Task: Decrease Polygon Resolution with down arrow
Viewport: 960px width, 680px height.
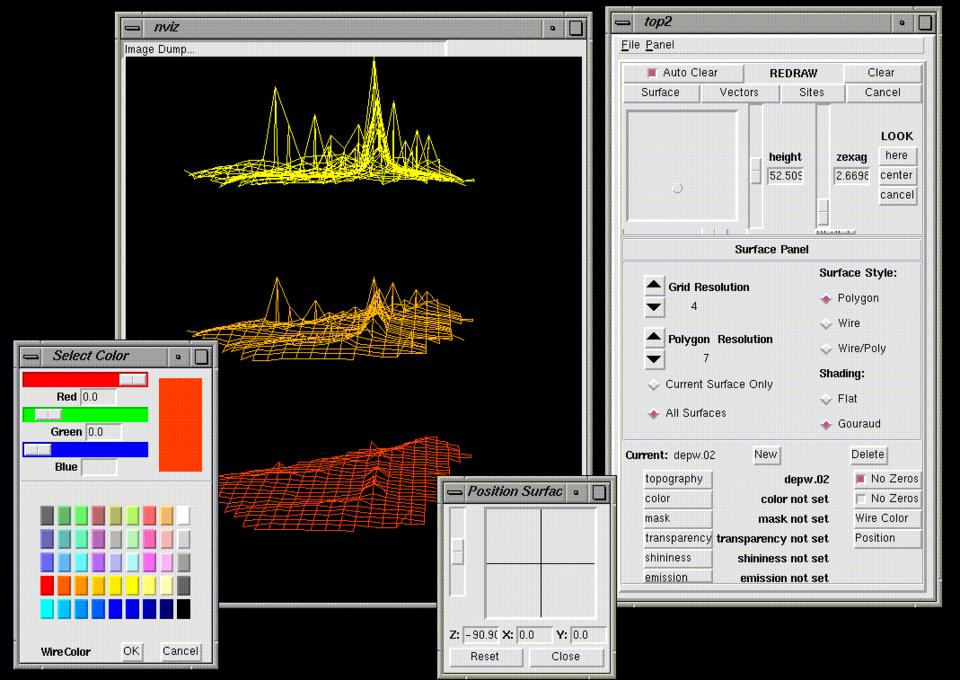Action: (x=654, y=359)
